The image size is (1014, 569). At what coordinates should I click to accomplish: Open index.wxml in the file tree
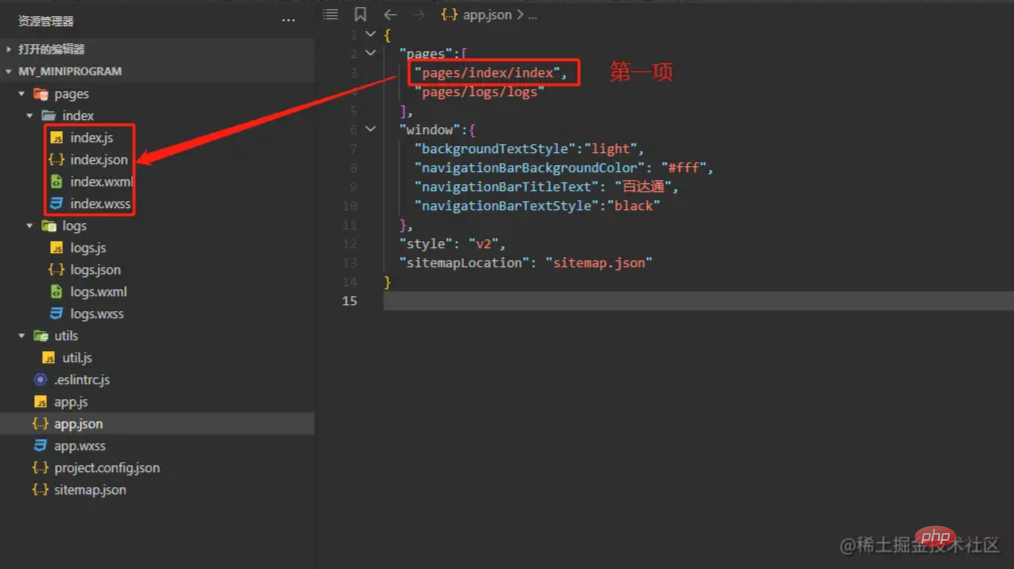point(101,182)
